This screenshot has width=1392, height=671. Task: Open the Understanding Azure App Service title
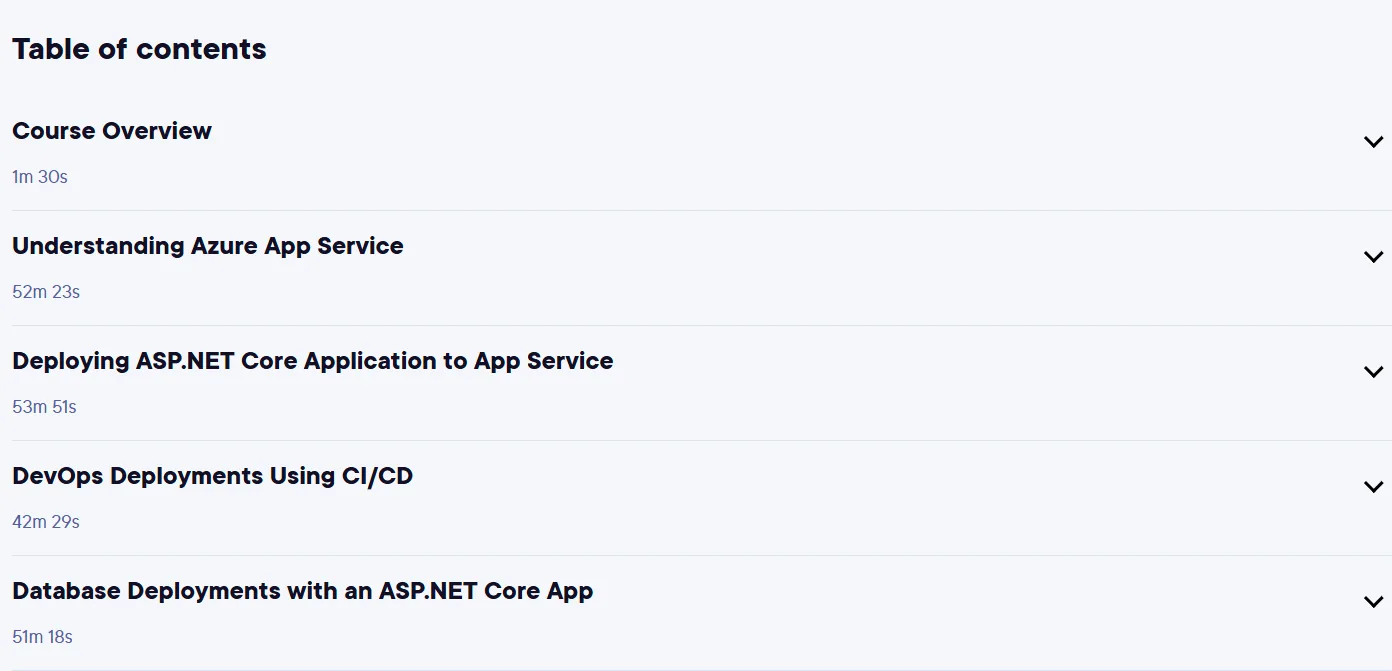coord(208,246)
